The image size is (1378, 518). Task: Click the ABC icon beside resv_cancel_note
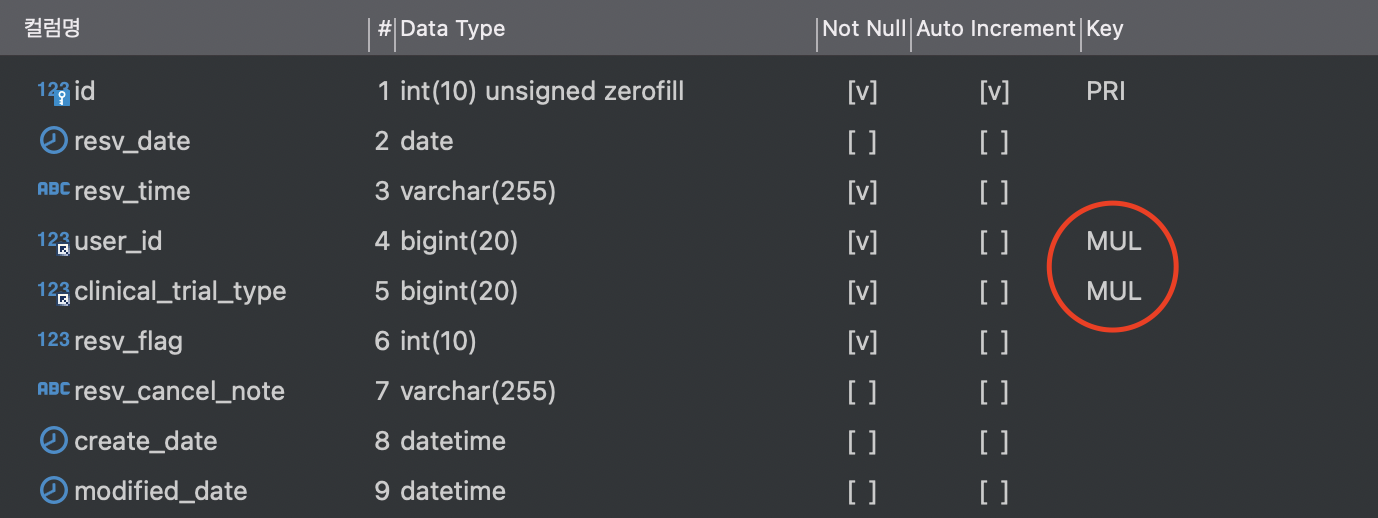[53, 388]
